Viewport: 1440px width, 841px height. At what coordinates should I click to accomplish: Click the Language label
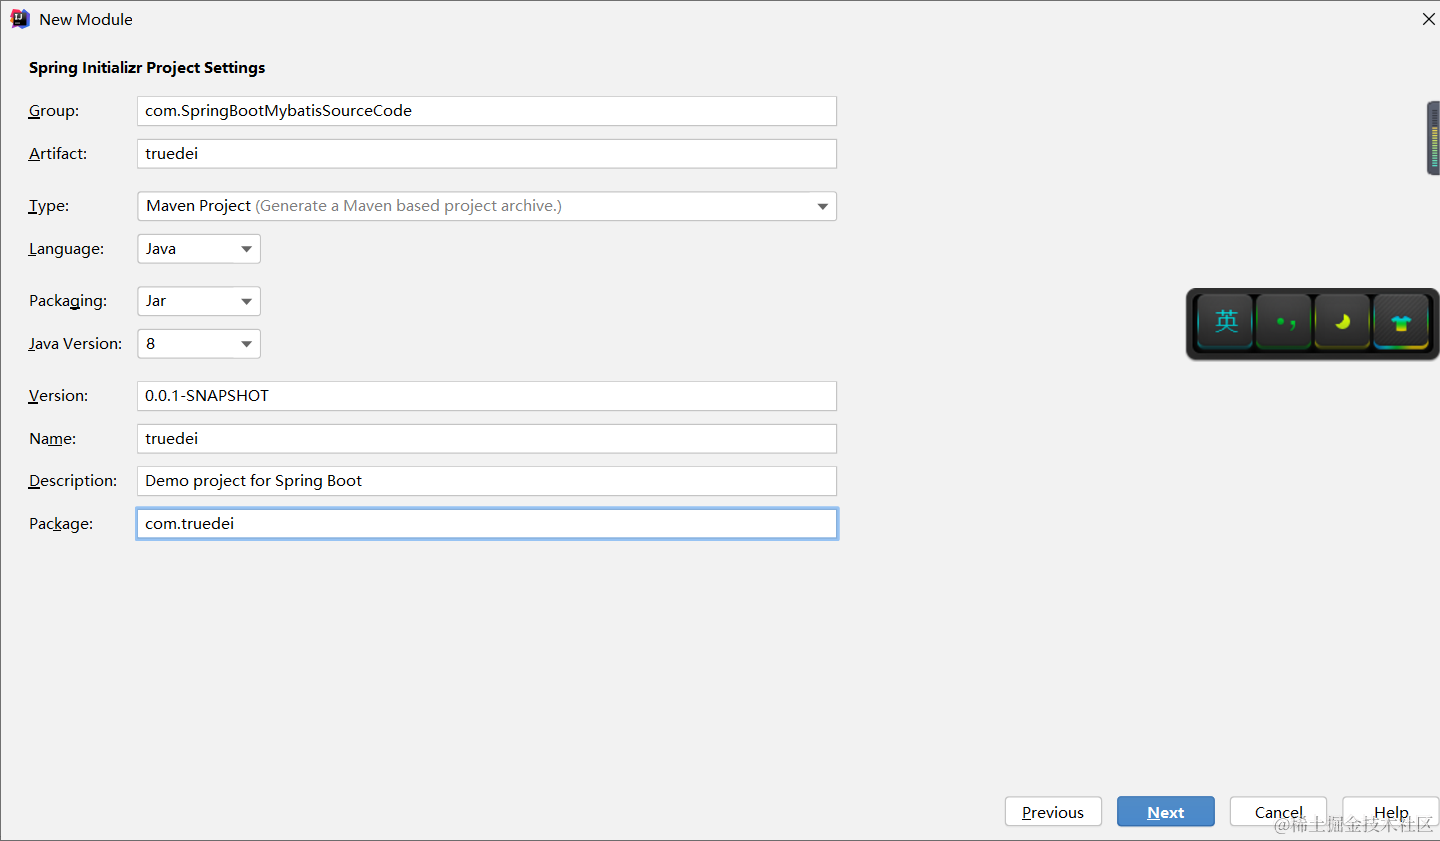click(66, 249)
